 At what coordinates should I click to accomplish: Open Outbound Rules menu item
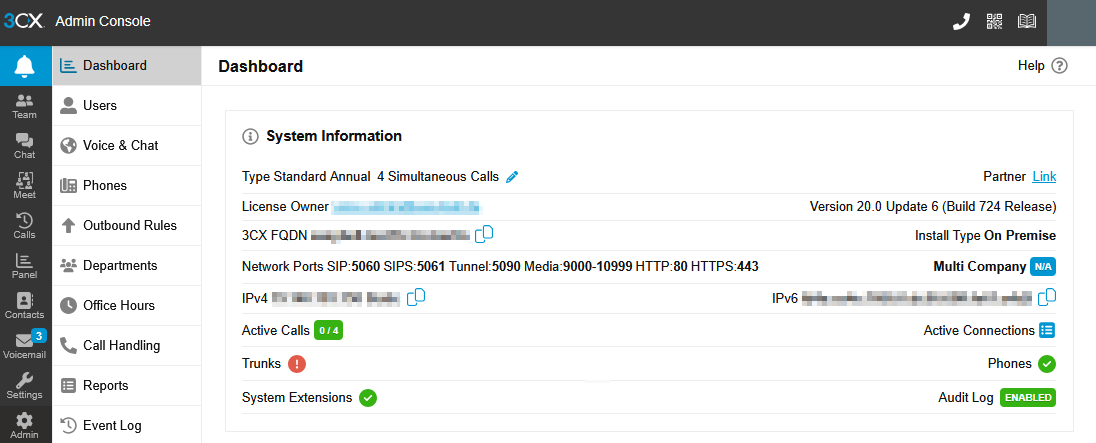(127, 226)
